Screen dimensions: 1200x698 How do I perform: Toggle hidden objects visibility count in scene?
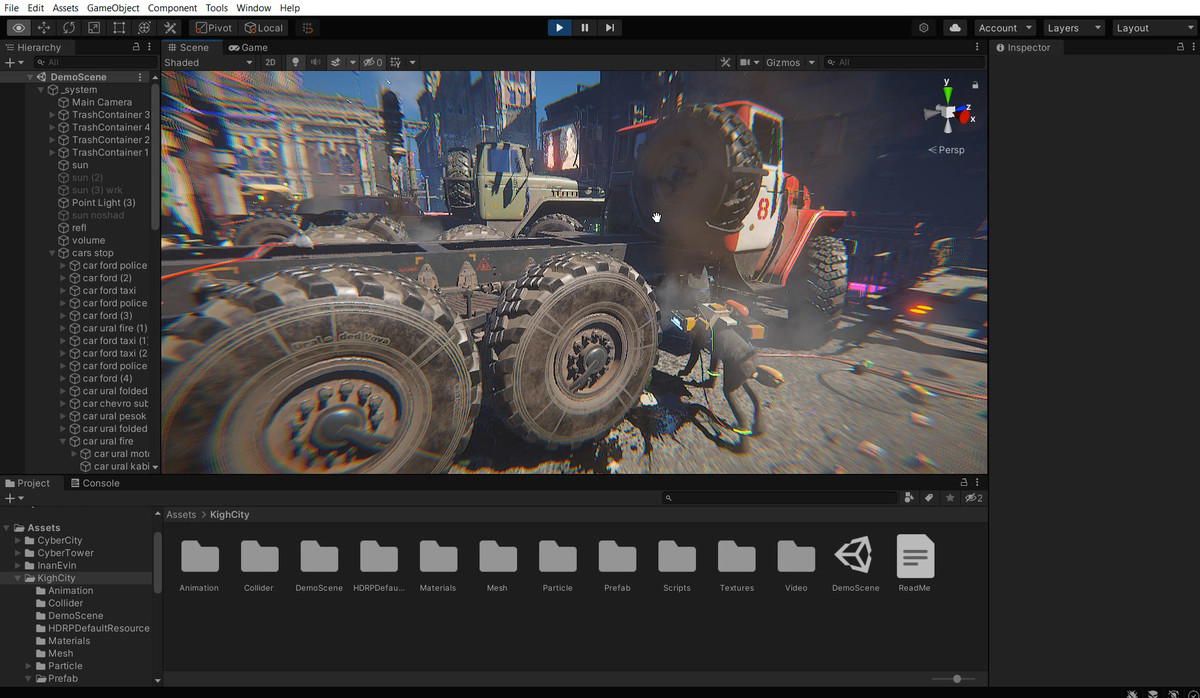coord(373,62)
